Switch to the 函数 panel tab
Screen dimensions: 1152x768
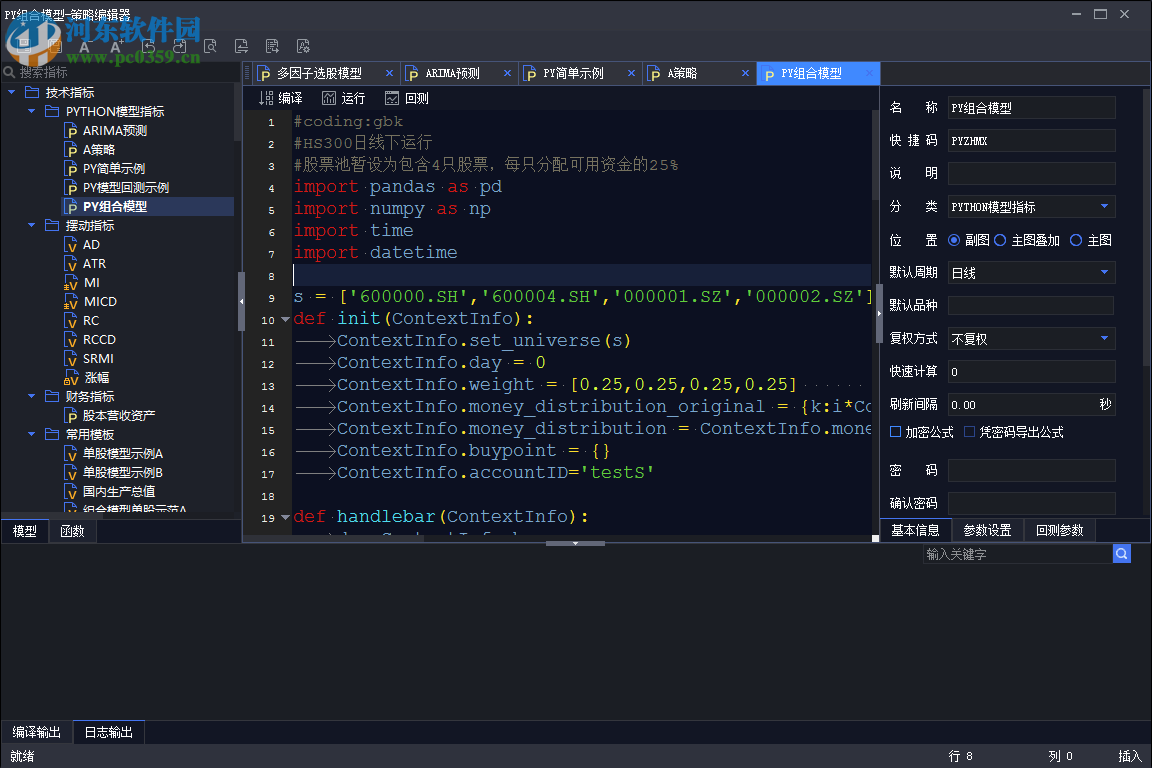point(72,531)
